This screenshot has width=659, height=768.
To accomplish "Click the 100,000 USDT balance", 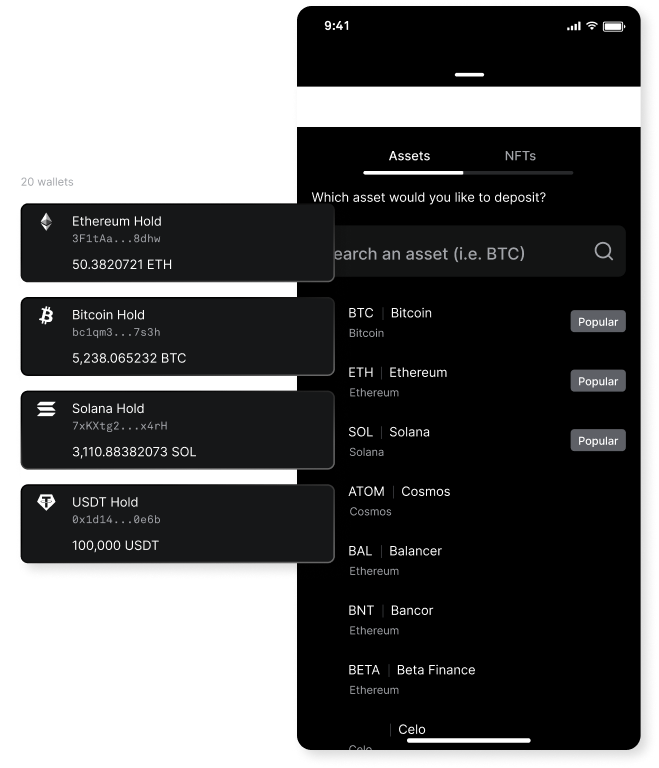I will tap(115, 545).
